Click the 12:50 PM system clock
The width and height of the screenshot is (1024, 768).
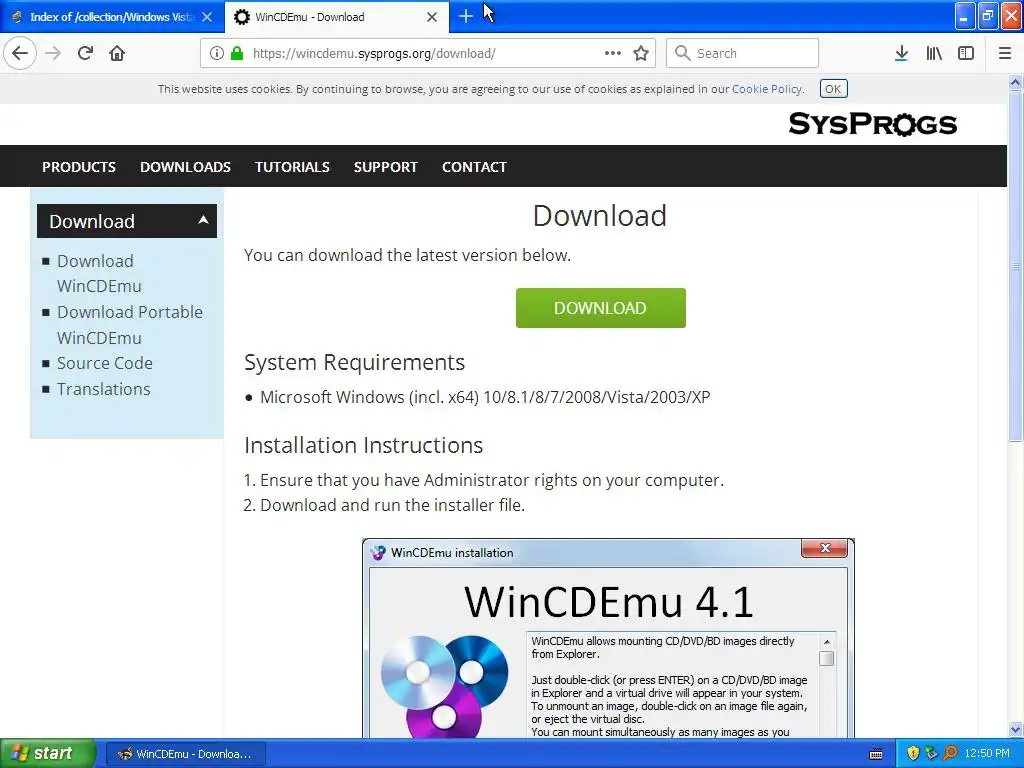point(987,754)
